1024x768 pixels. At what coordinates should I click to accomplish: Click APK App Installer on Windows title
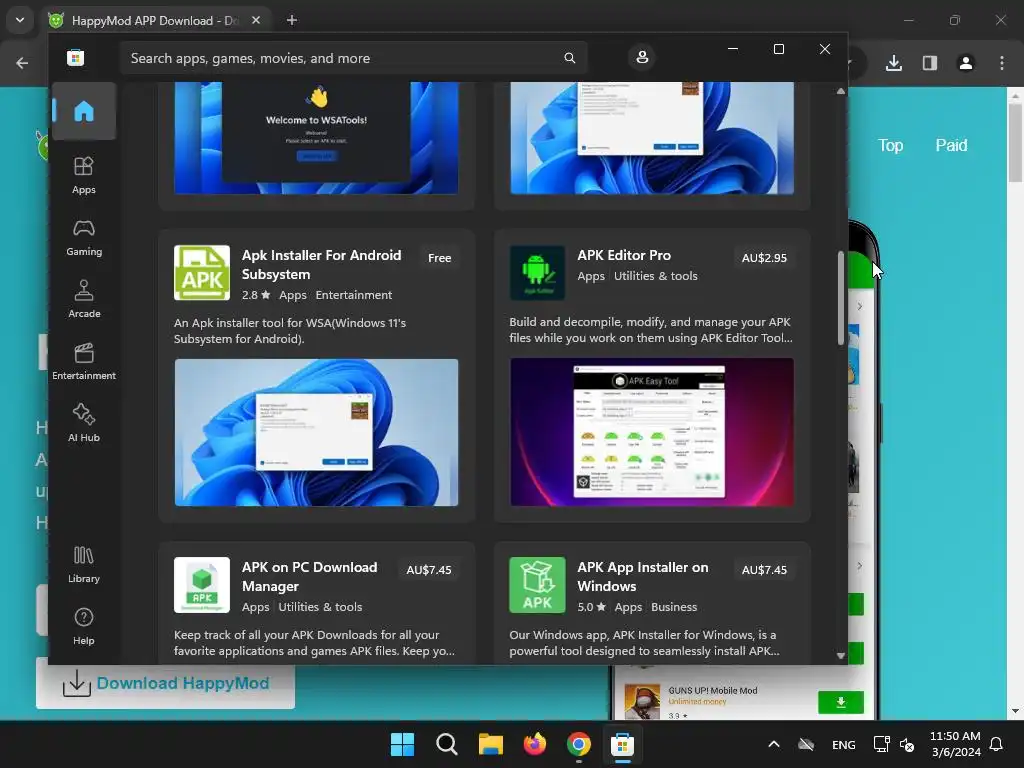[643, 577]
